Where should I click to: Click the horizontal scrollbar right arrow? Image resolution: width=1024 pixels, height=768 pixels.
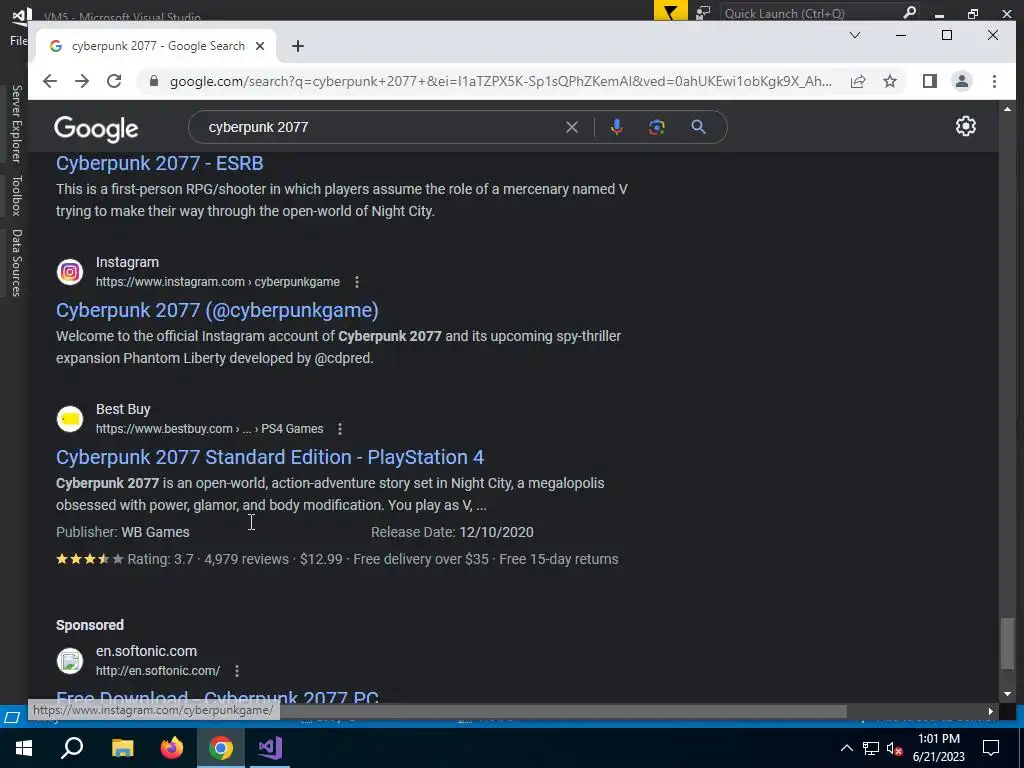tap(991, 711)
